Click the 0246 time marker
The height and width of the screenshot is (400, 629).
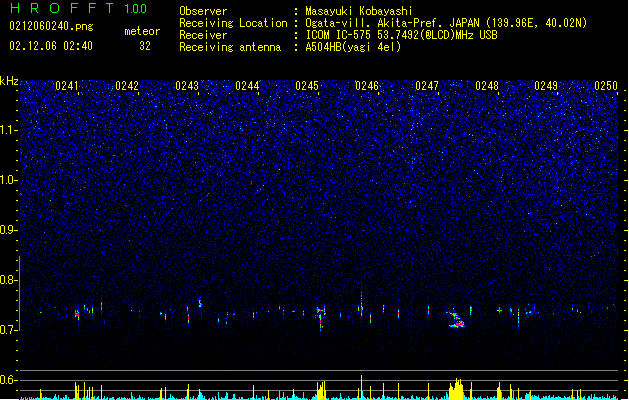click(x=367, y=86)
